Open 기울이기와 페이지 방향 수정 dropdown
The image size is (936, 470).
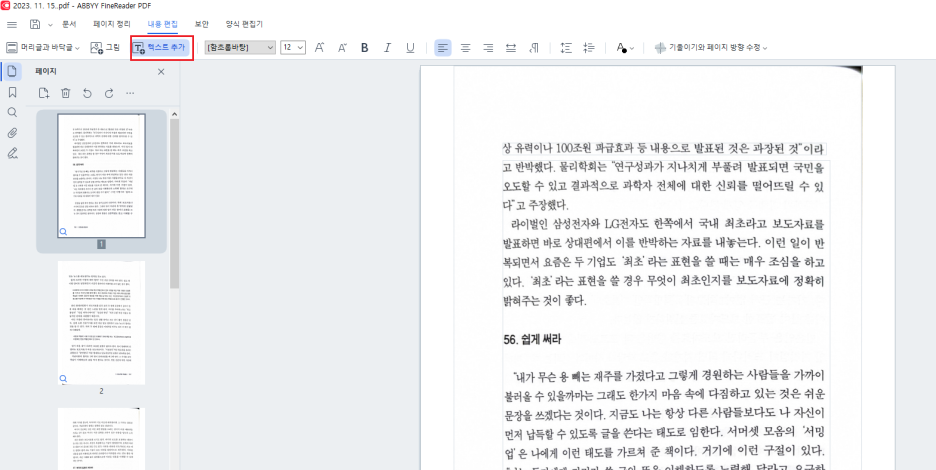pyautogui.click(x=710, y=48)
